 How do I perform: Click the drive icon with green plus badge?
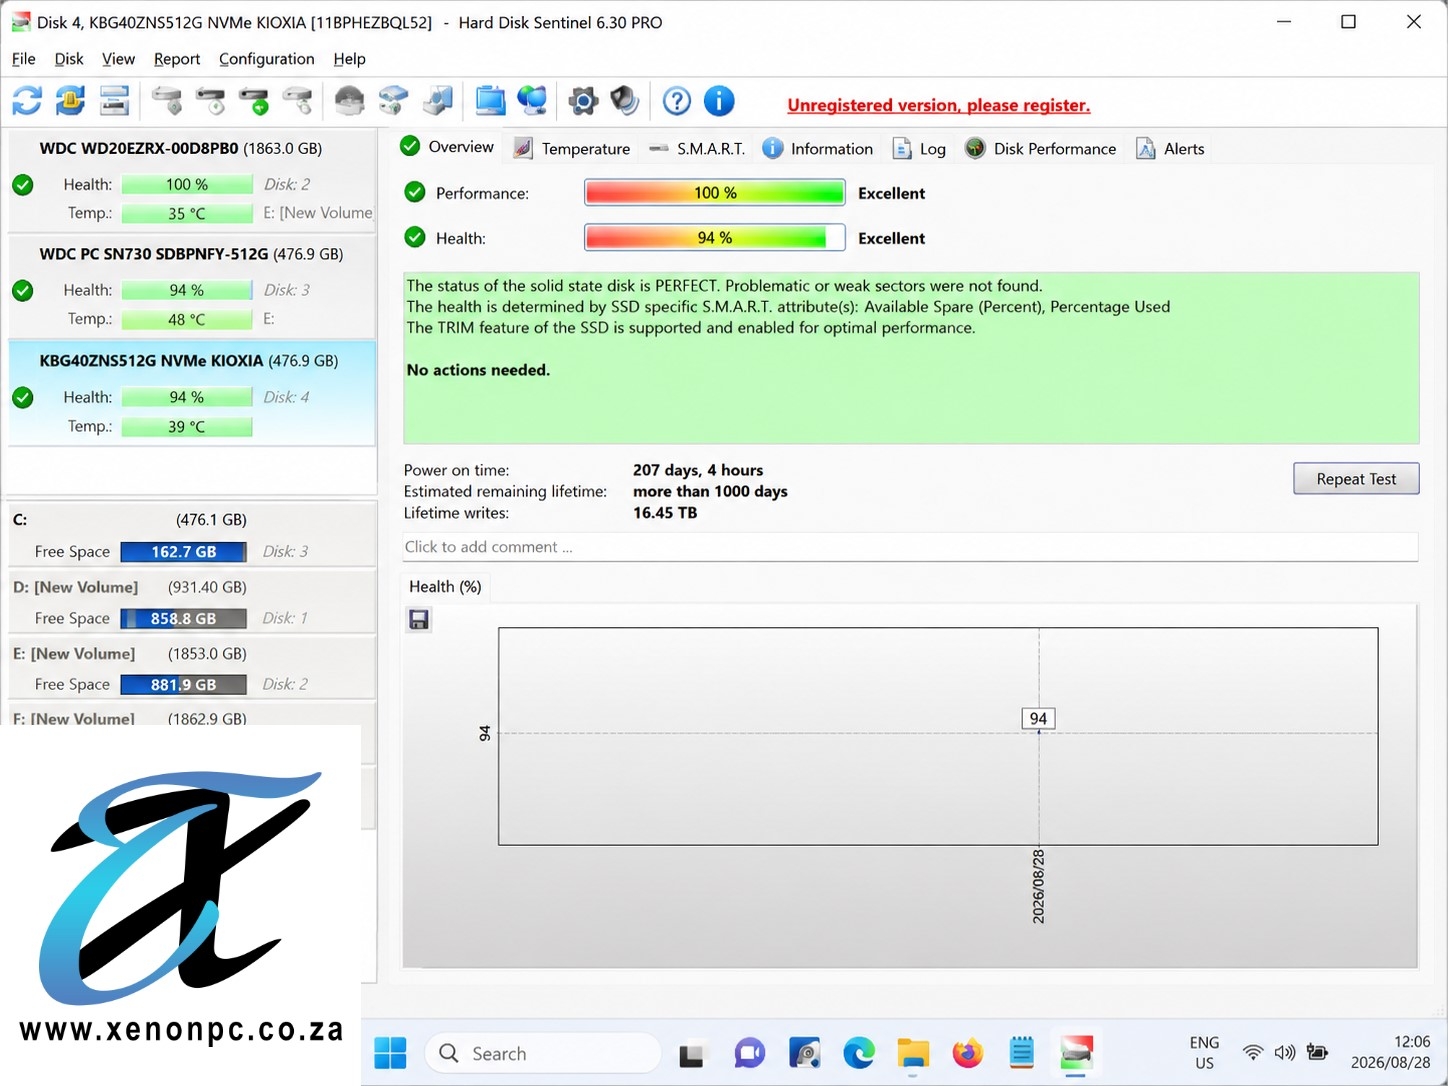pos(255,101)
